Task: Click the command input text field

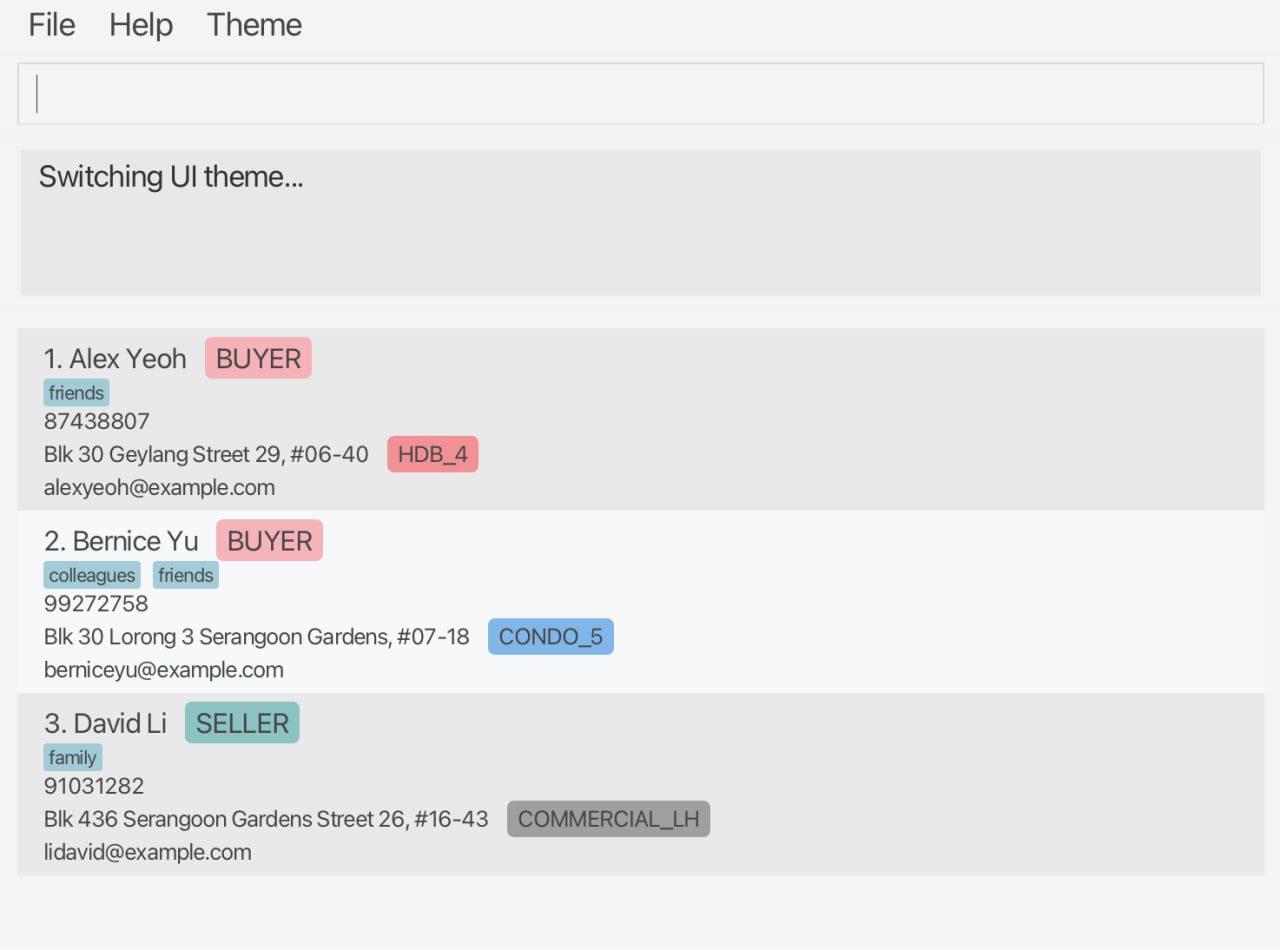Action: 640,94
